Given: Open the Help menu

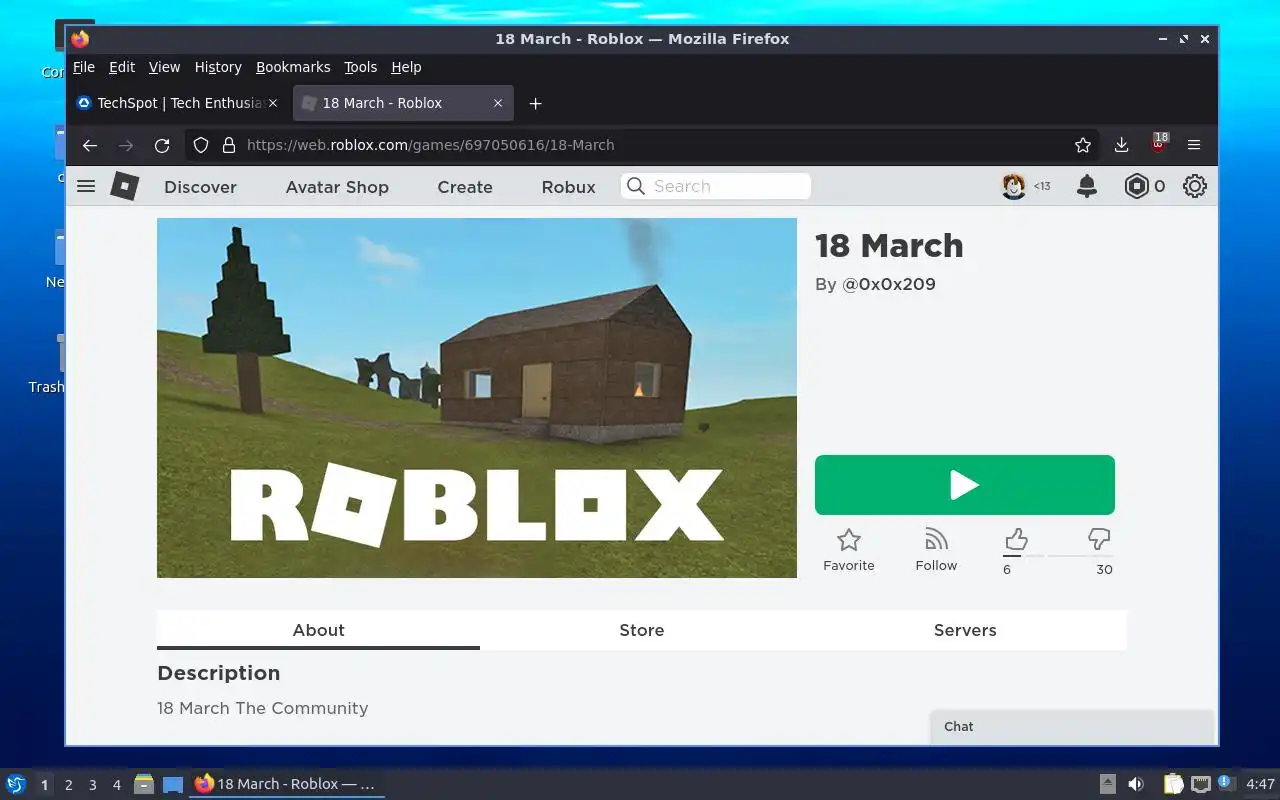Looking at the screenshot, I should (406, 67).
